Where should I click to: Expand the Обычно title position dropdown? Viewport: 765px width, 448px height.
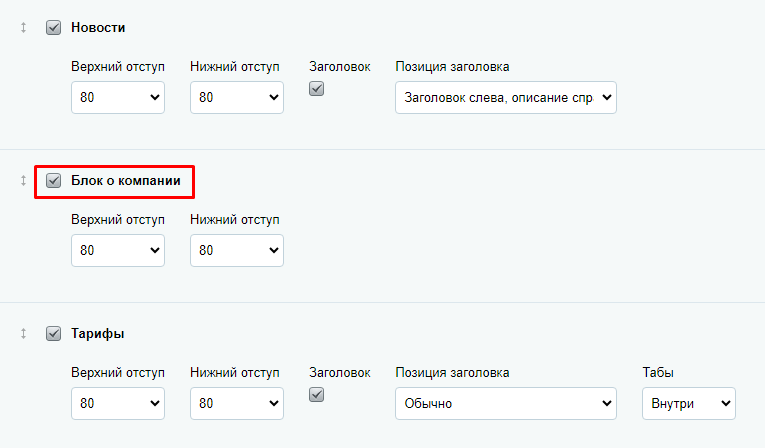point(506,404)
